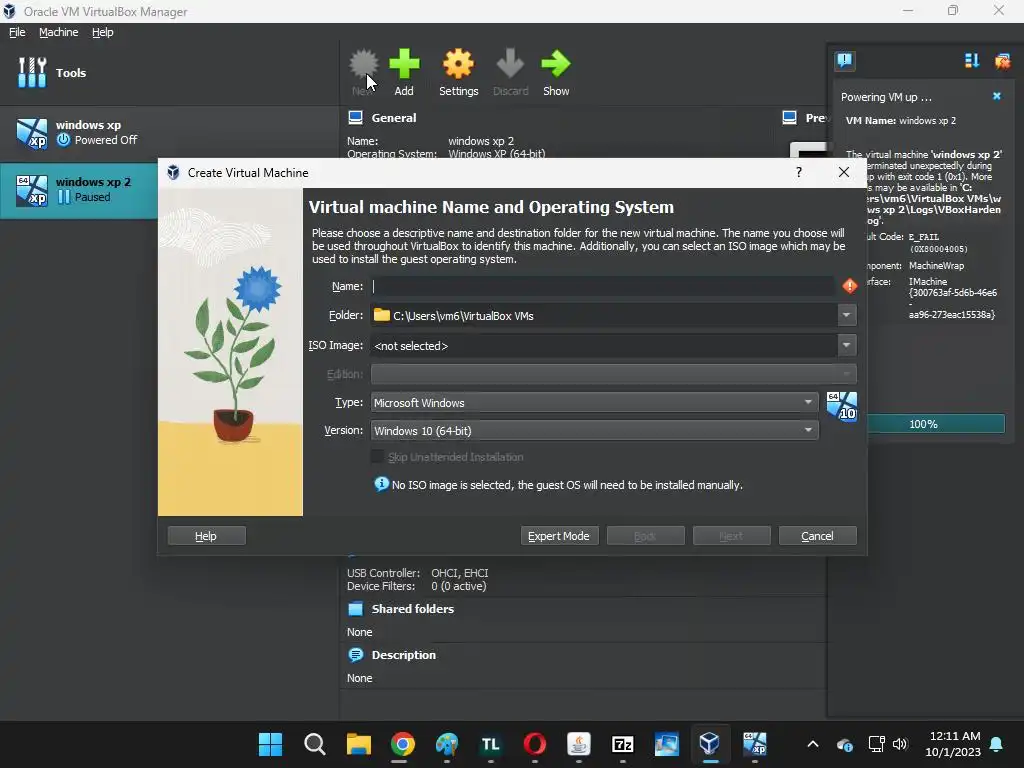Click the Name input field in dialog
Viewport: 1024px width, 768px height.
[x=603, y=286]
